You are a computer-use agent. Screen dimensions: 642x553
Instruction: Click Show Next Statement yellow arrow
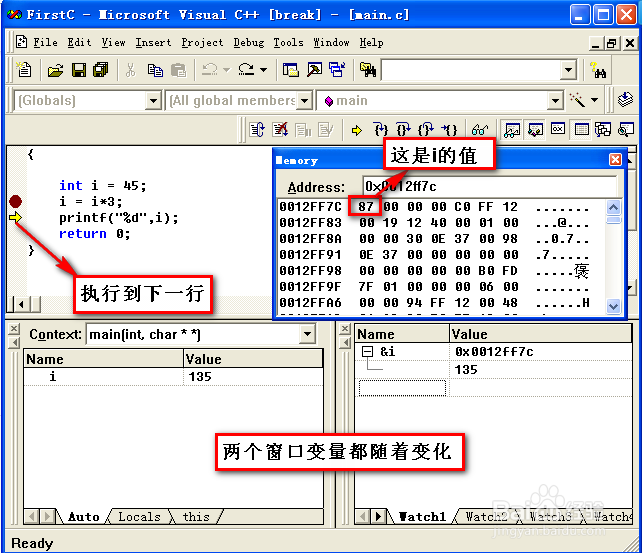click(x=357, y=131)
